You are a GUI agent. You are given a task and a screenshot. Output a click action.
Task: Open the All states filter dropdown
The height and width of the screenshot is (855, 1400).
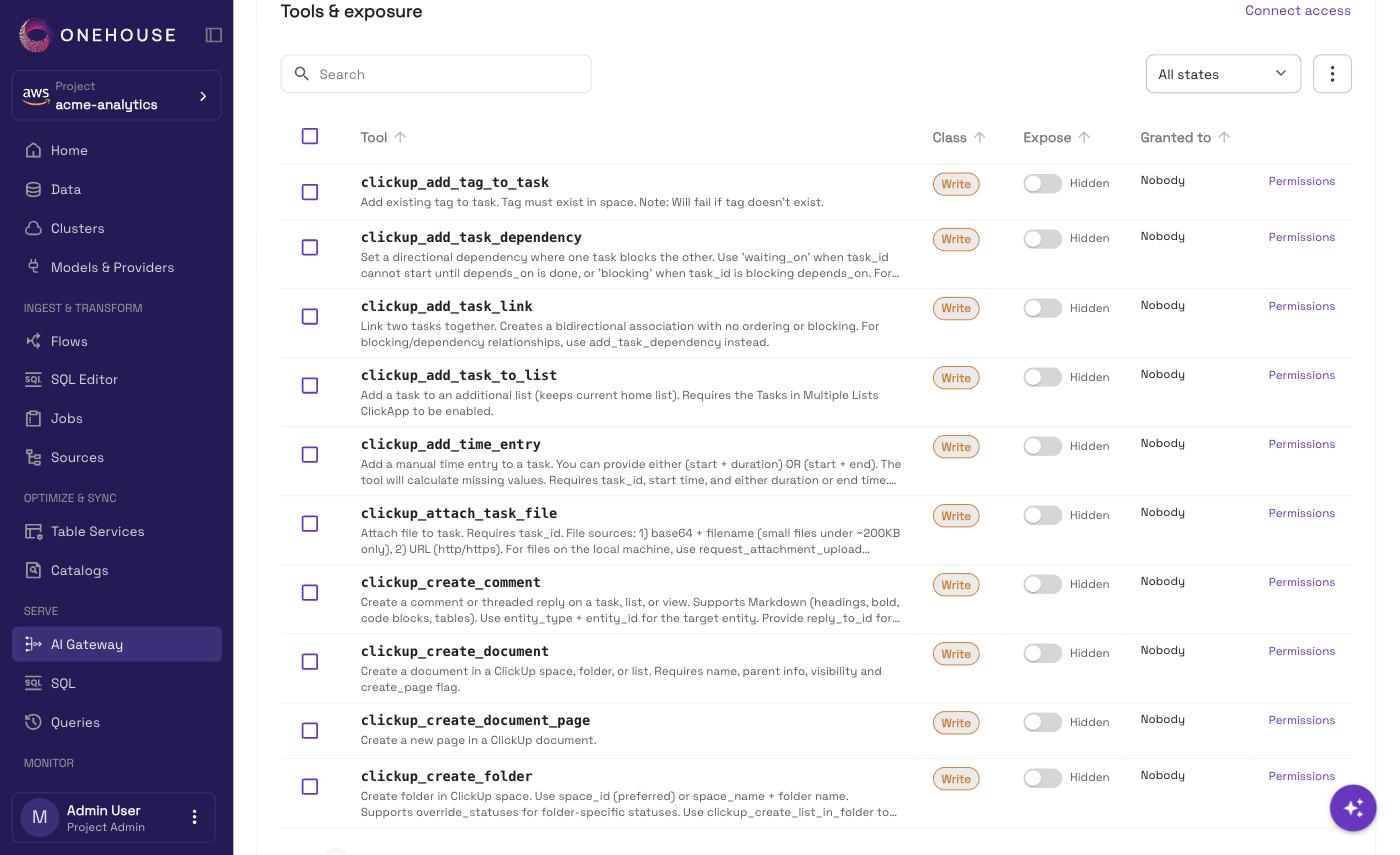1223,74
